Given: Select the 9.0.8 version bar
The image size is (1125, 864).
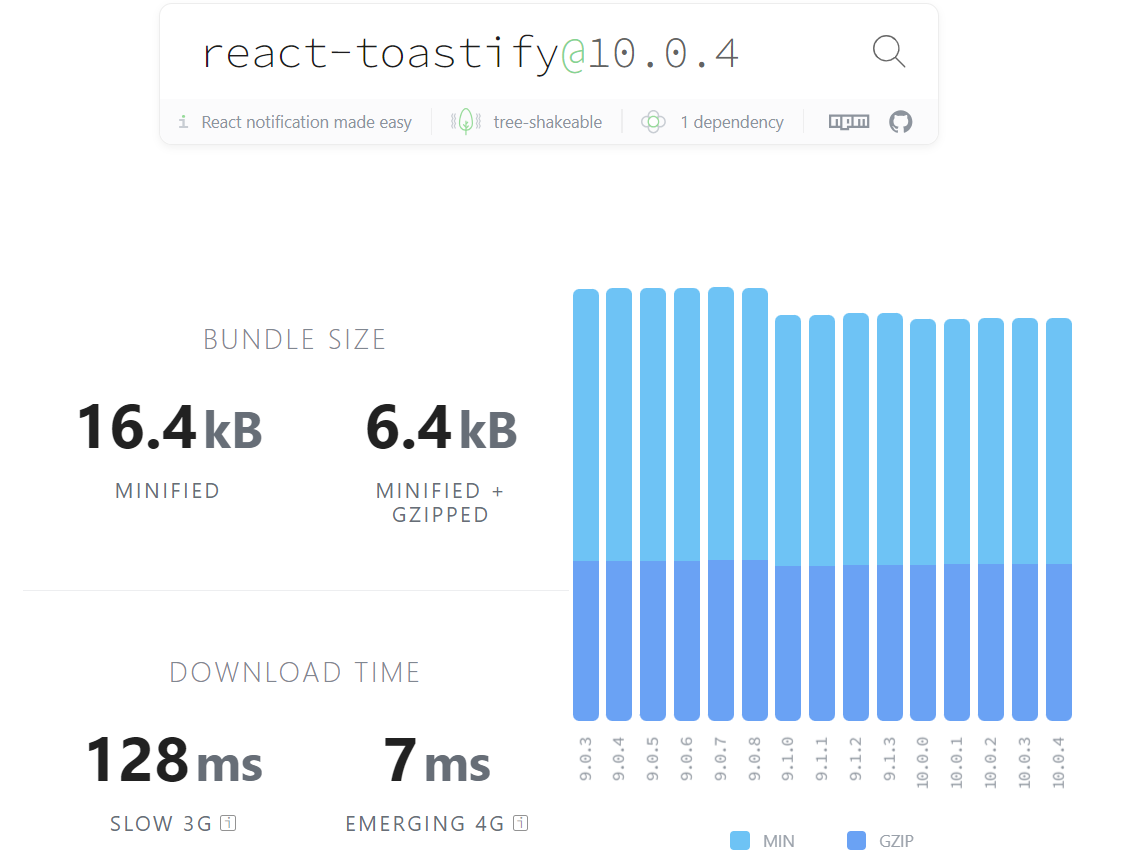Looking at the screenshot, I should [x=755, y=504].
